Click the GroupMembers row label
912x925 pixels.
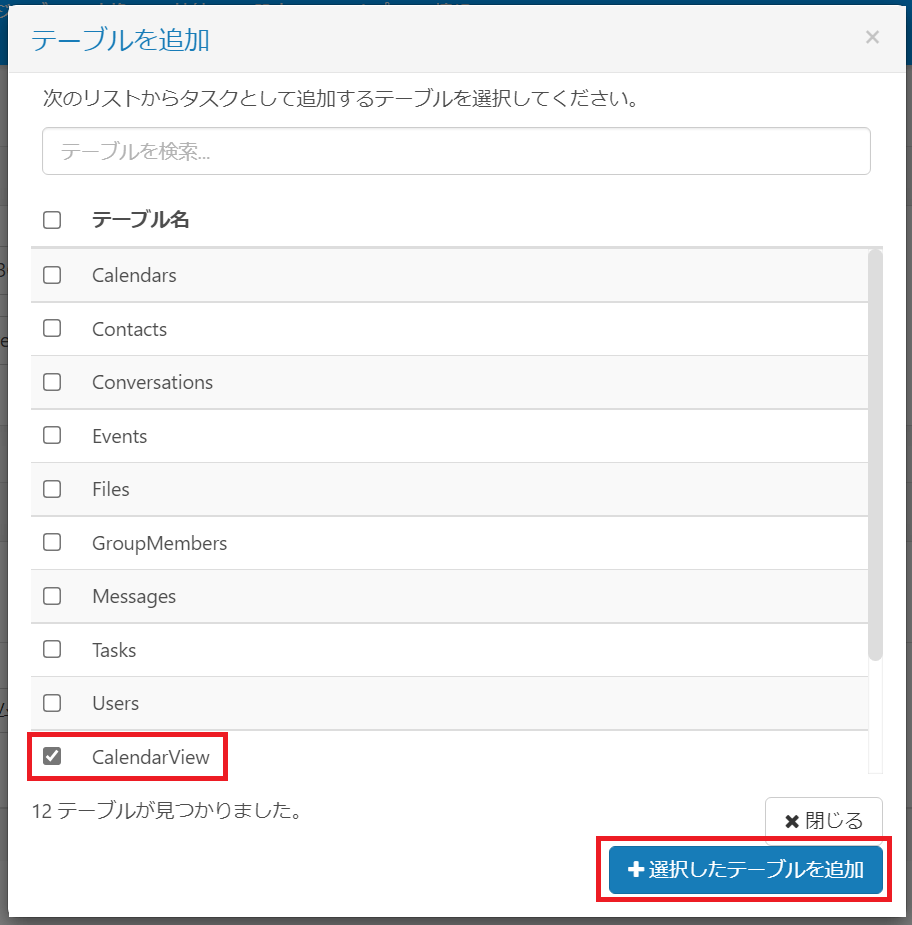point(159,543)
